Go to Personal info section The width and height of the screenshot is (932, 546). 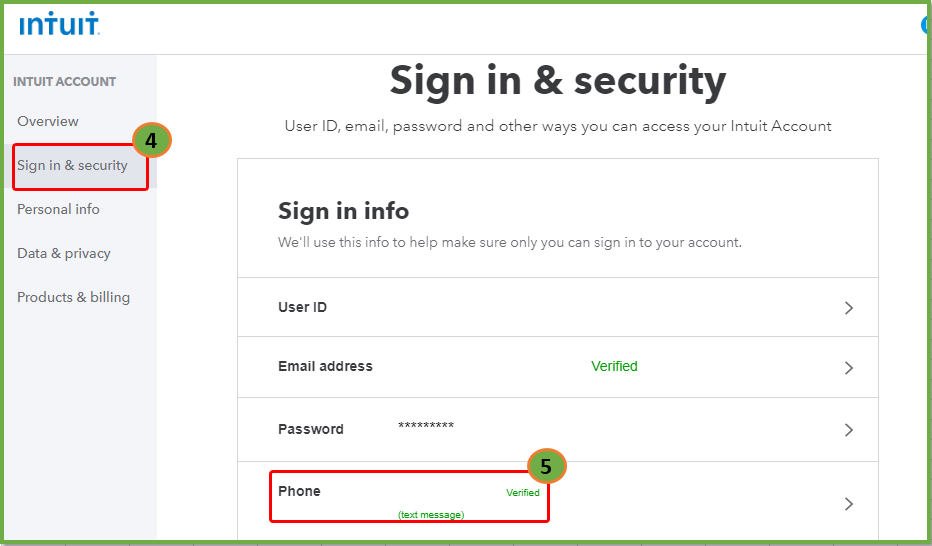[58, 209]
